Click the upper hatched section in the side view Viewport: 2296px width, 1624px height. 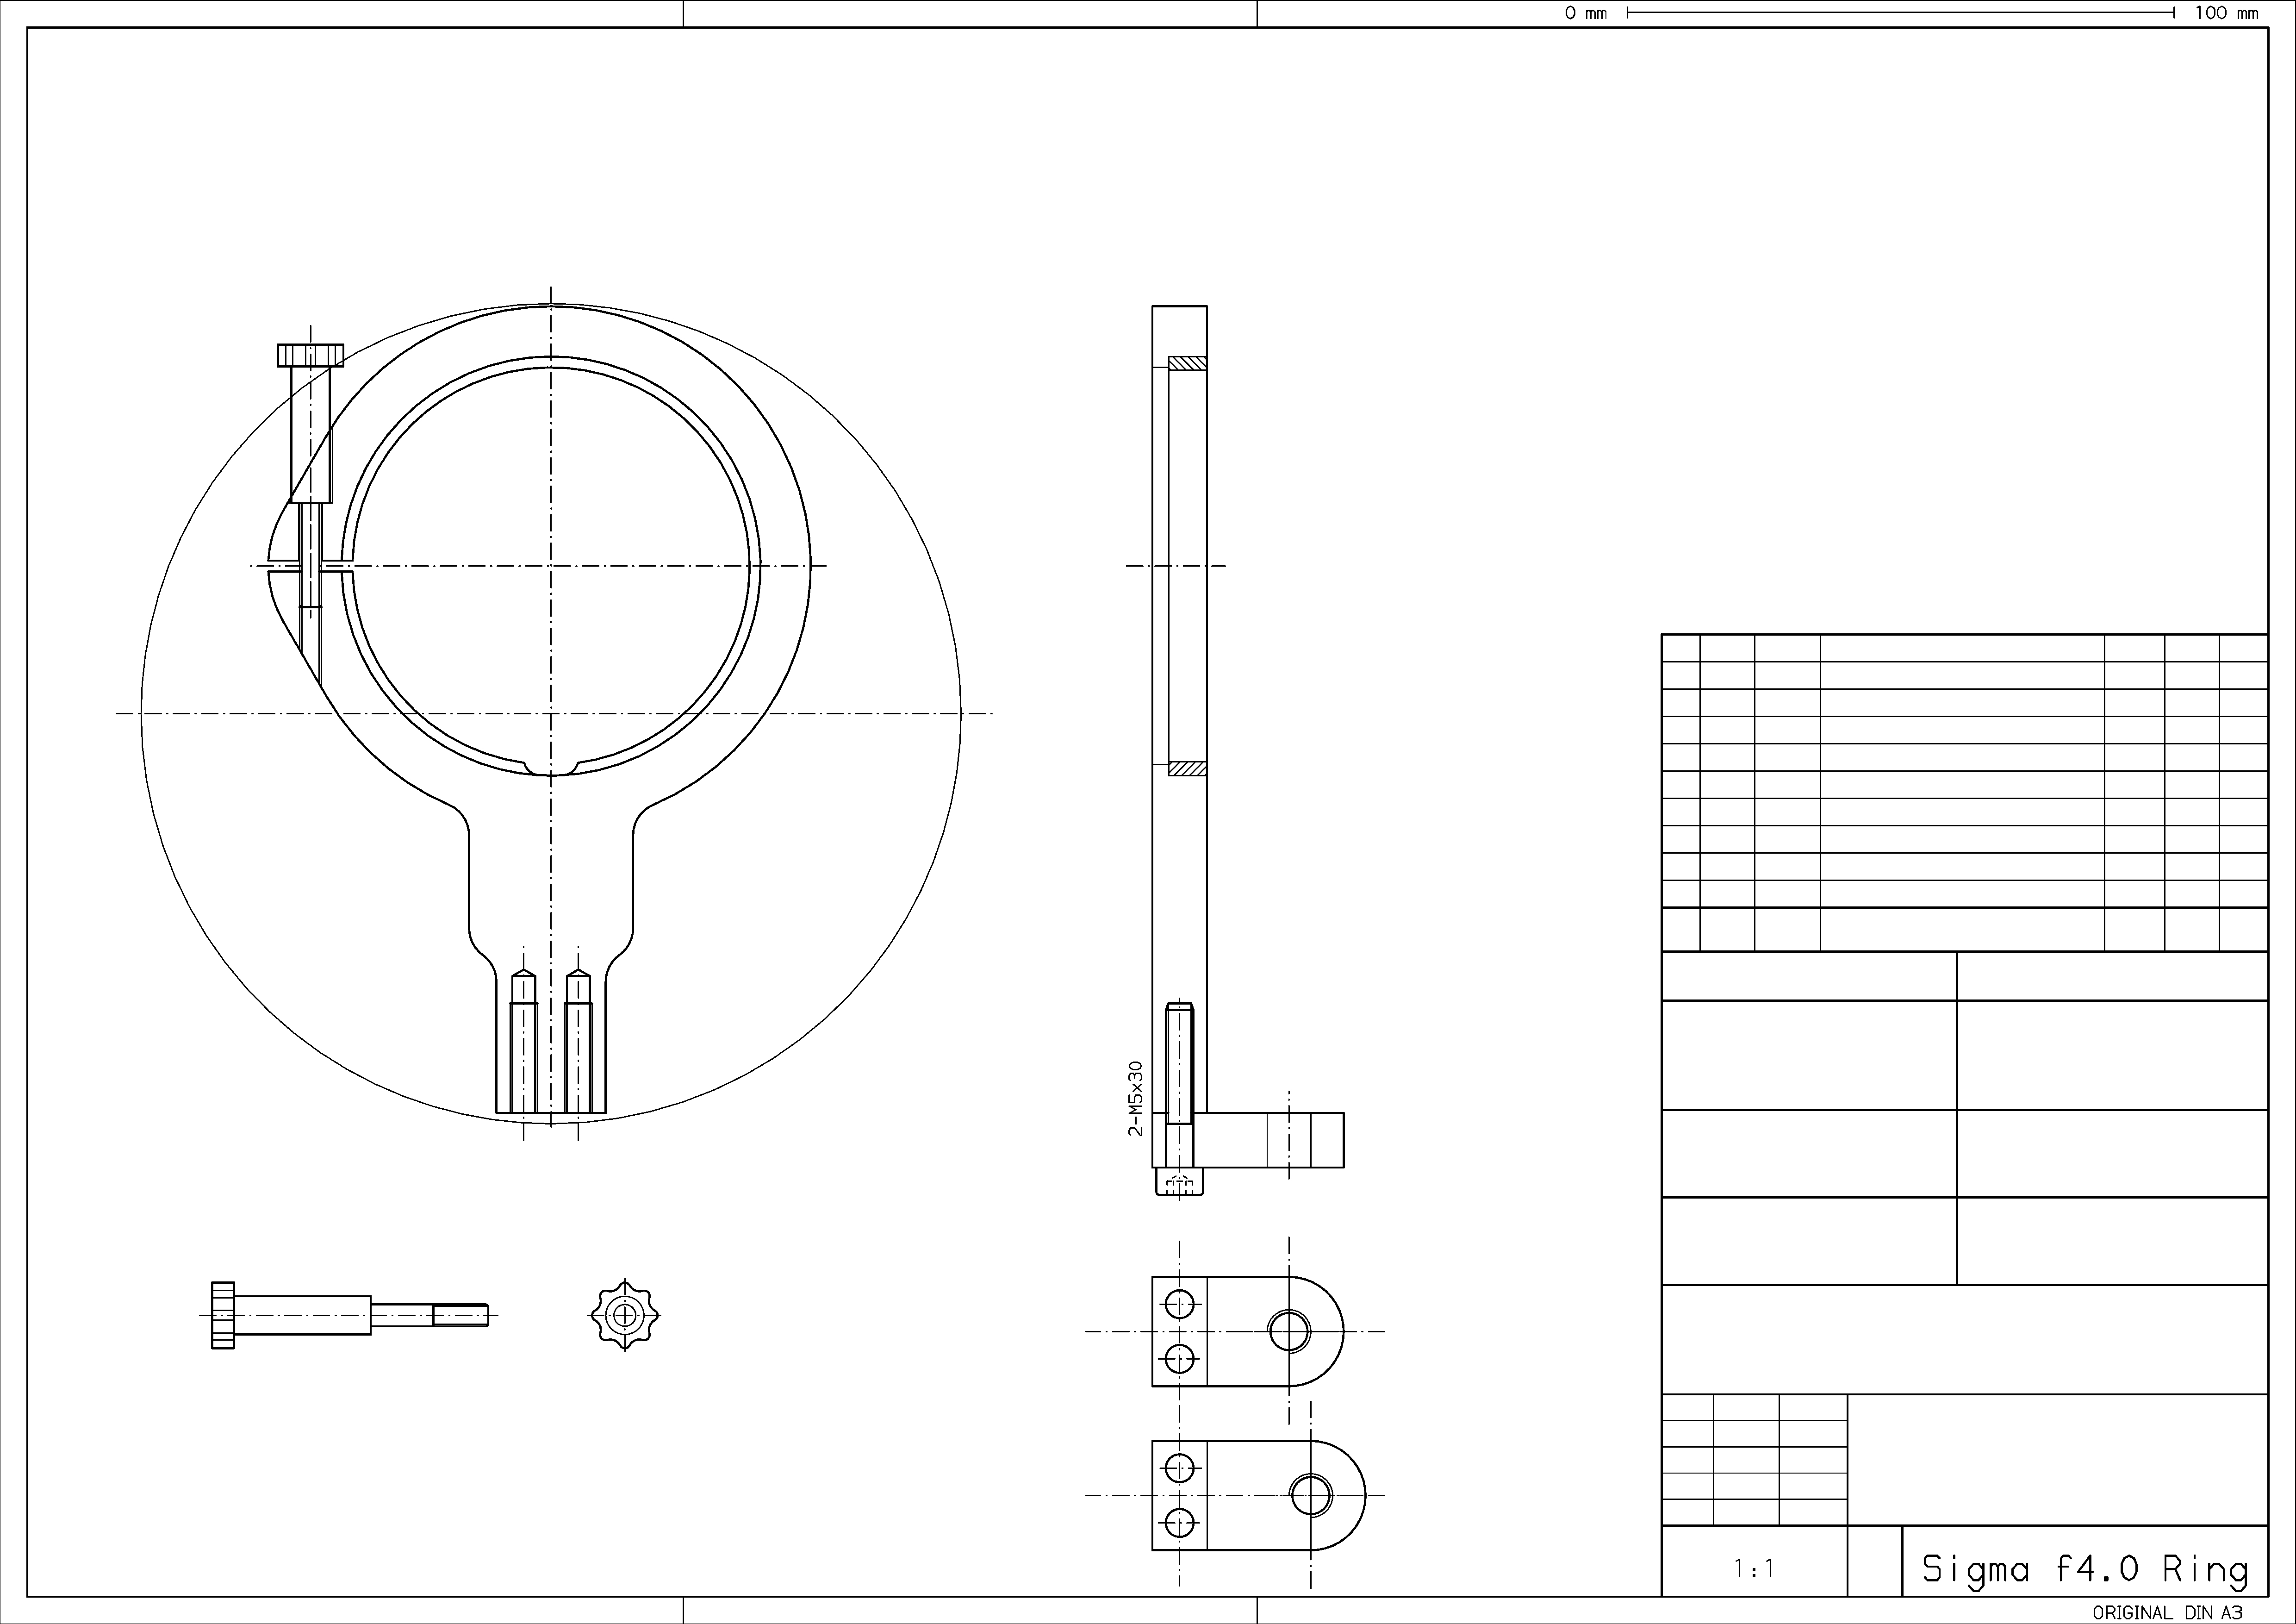tap(1187, 364)
